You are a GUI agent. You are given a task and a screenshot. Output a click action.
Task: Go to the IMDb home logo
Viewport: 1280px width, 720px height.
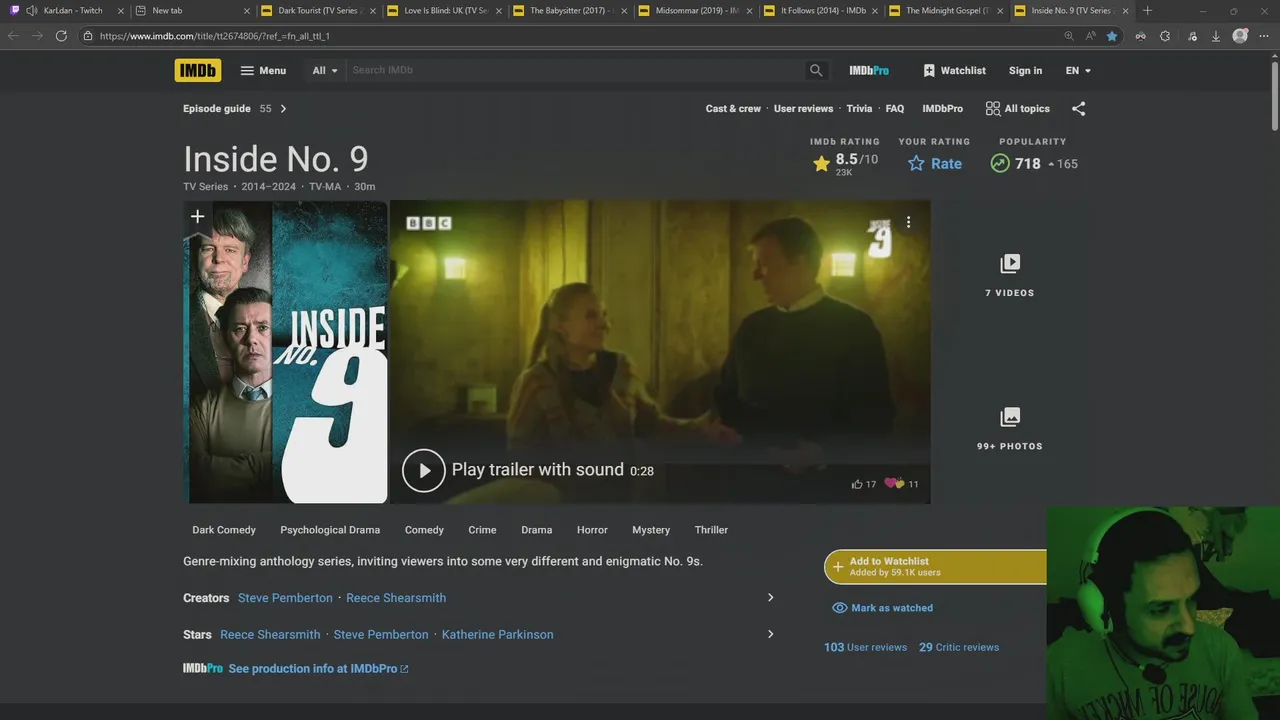(x=198, y=70)
